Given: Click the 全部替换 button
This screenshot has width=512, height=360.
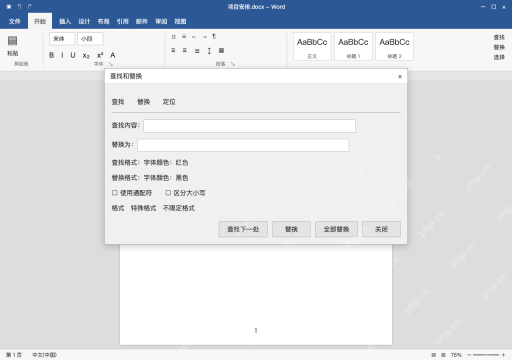Looking at the screenshot, I should tap(336, 229).
